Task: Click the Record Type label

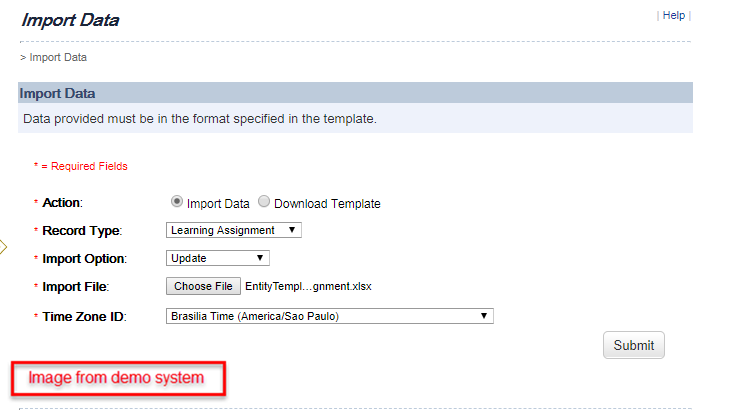Action: click(x=82, y=231)
